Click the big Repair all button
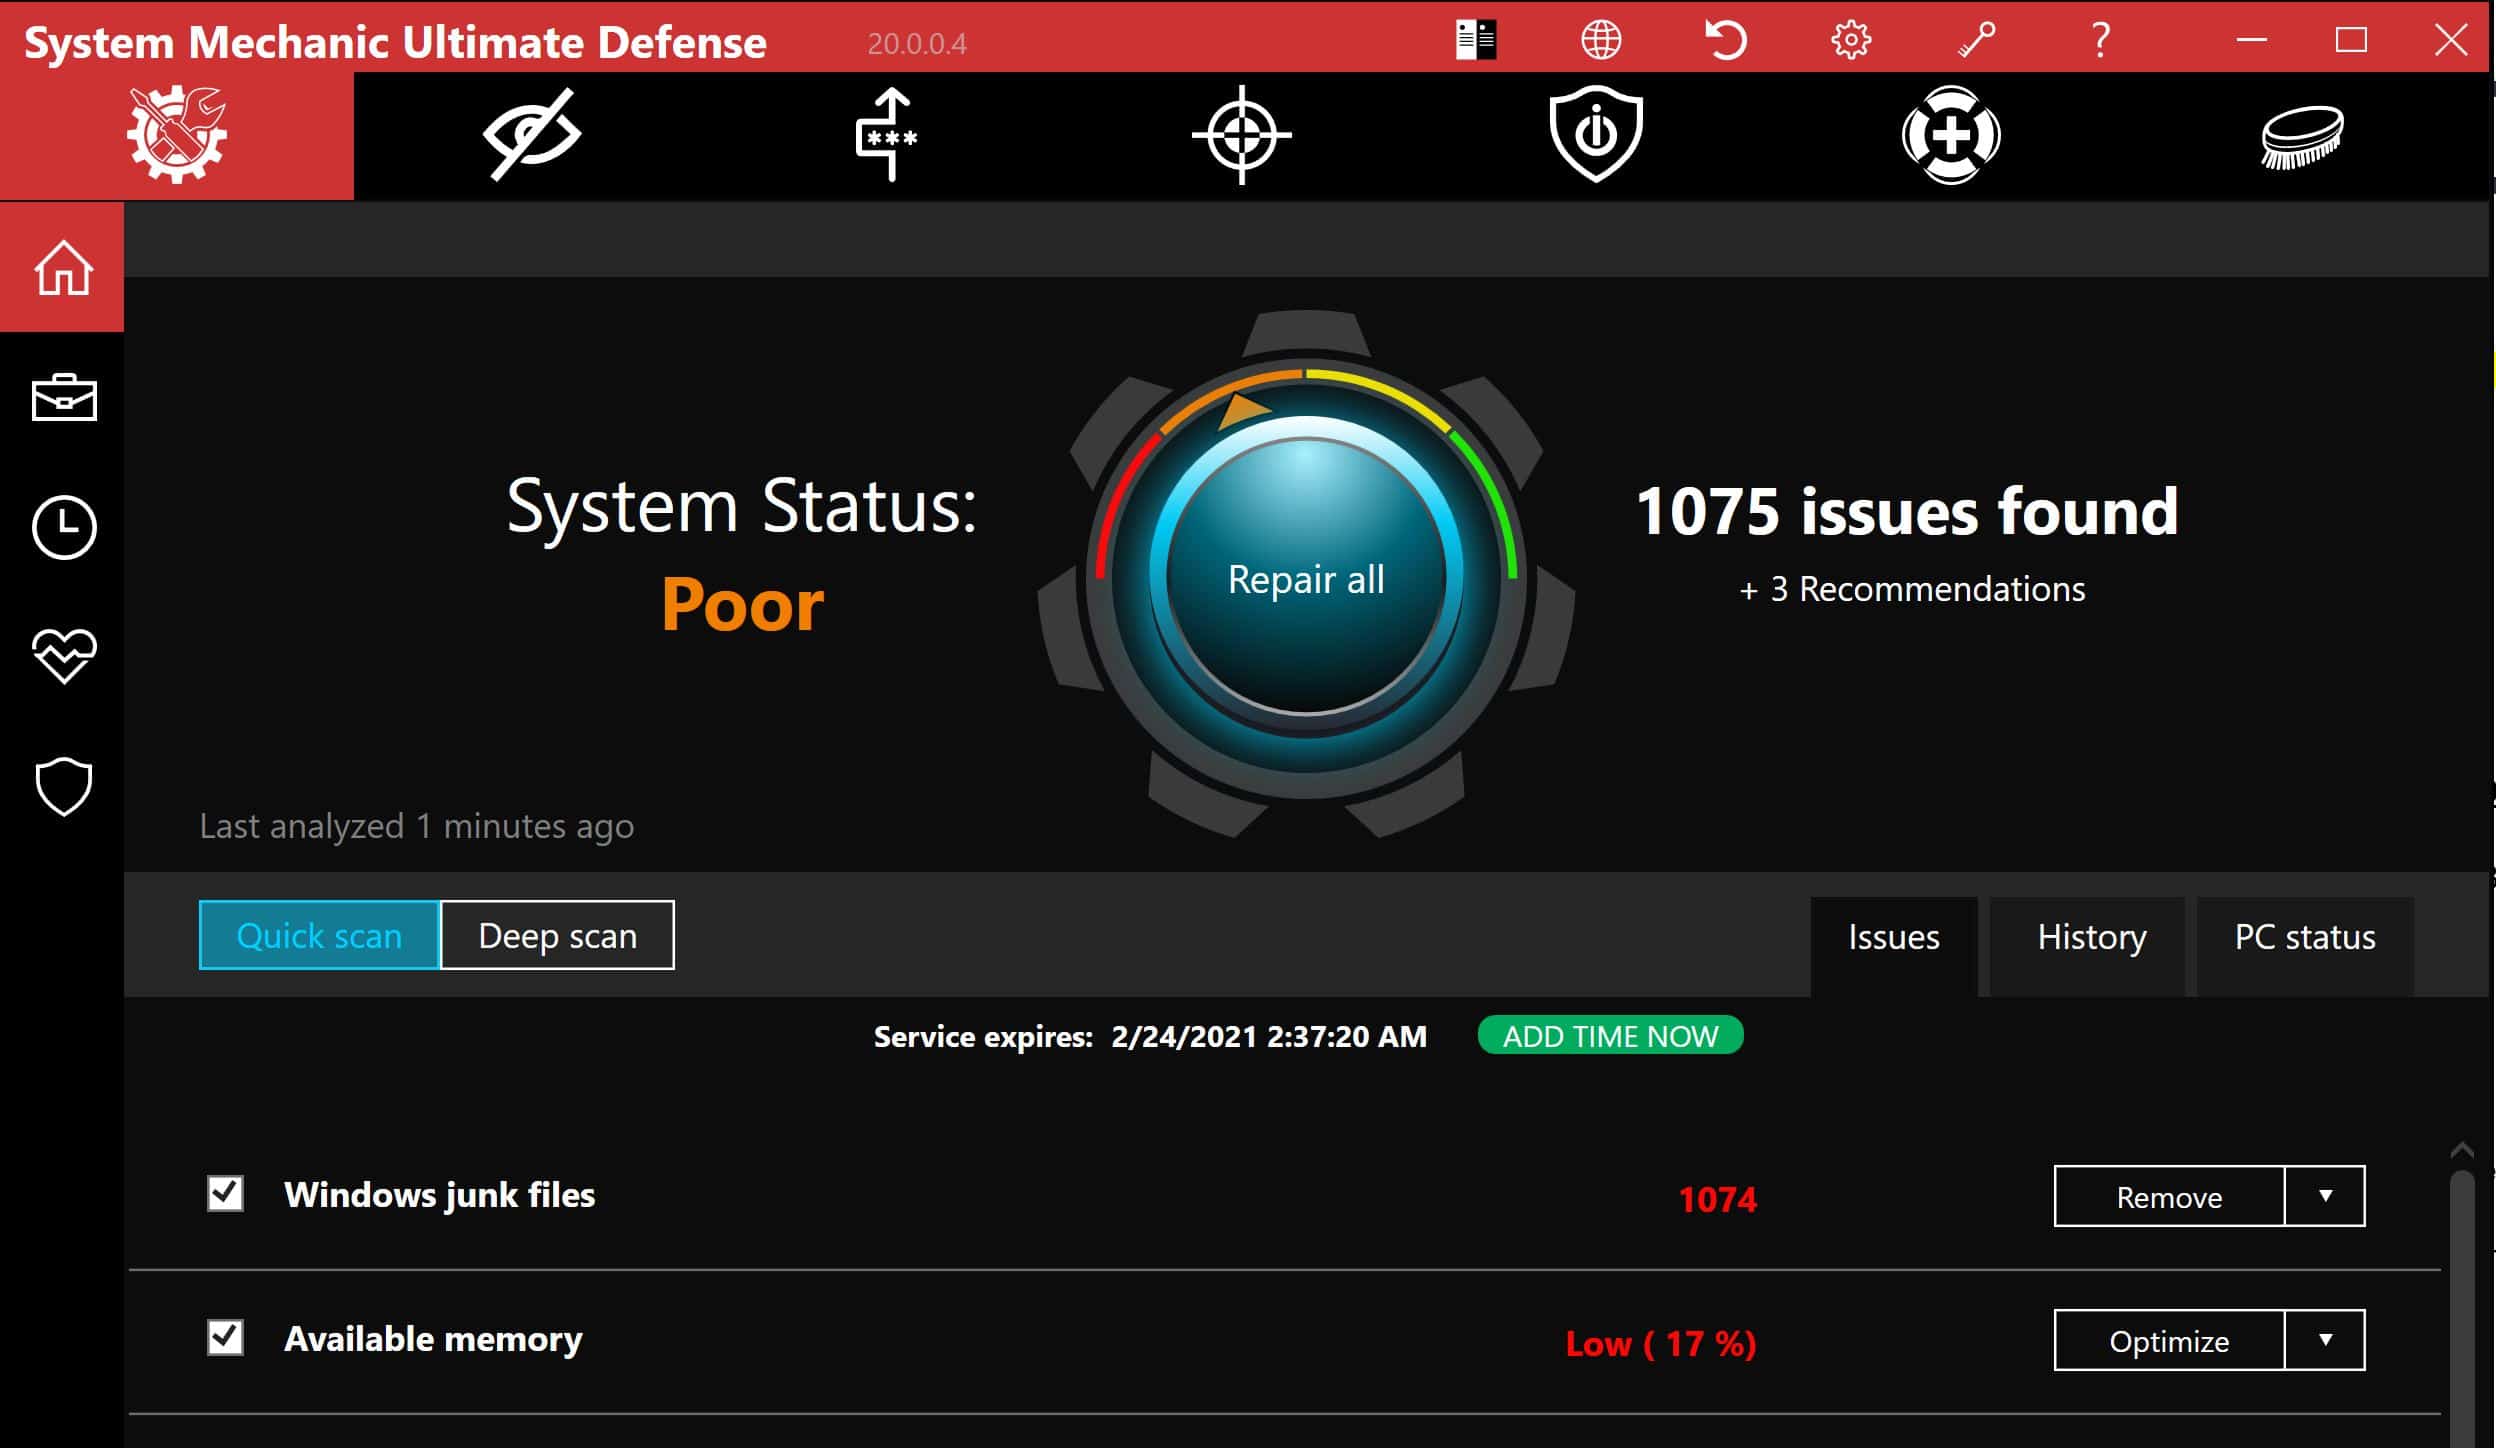 coord(1306,578)
